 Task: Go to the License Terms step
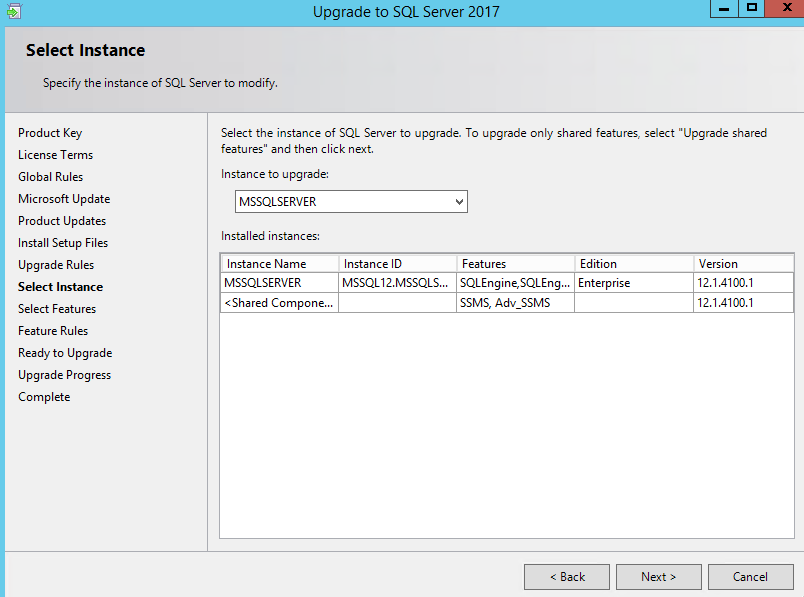point(55,155)
